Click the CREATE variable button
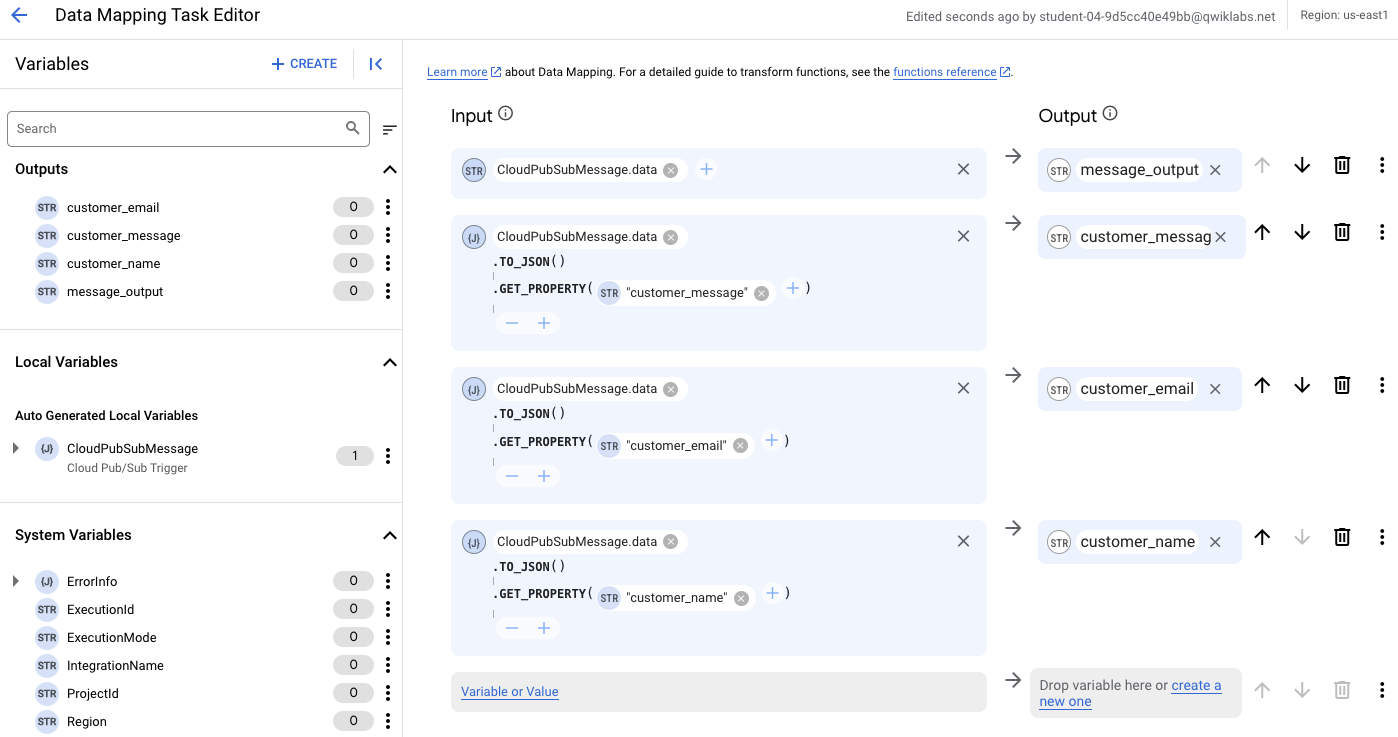1398x737 pixels. coord(304,64)
